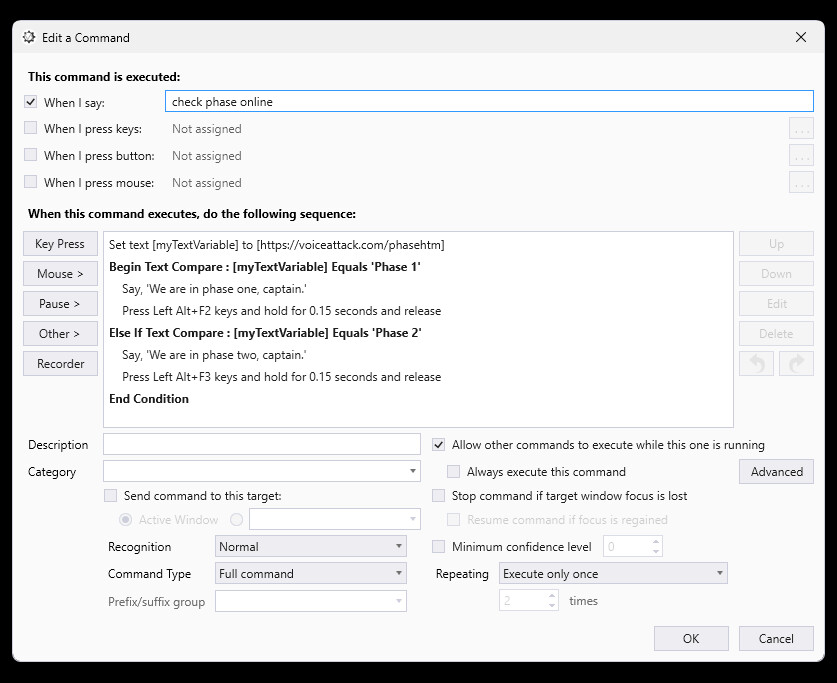Click the undo arrow icon below Delete
This screenshot has height=683, width=837.
point(756,363)
